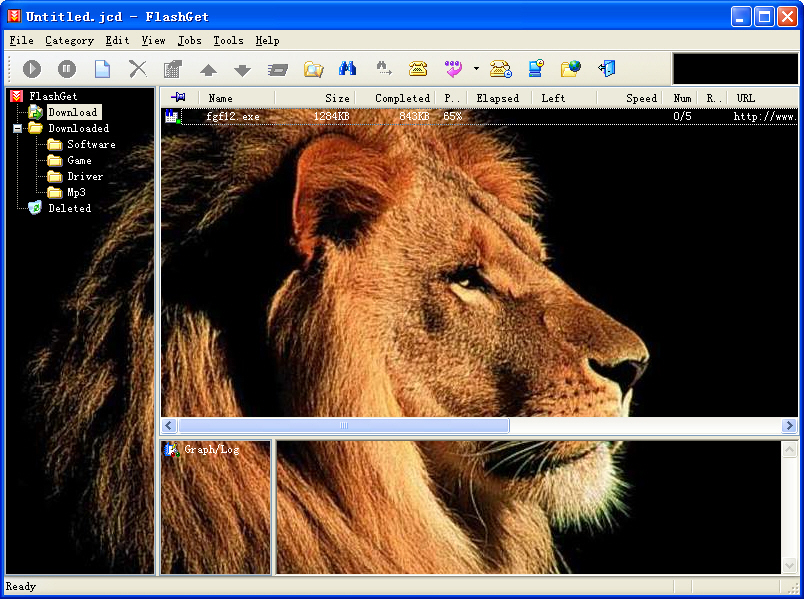Open the Jobs menu
The image size is (804, 599).
(189, 41)
